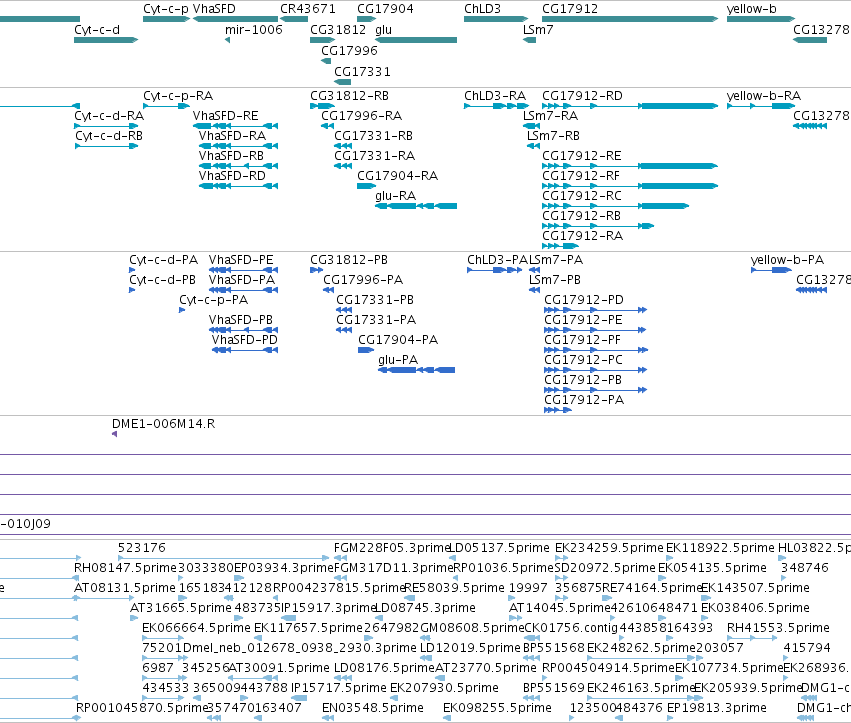
Task: Click the glu-RA transcript glyph
Action: tap(416, 206)
